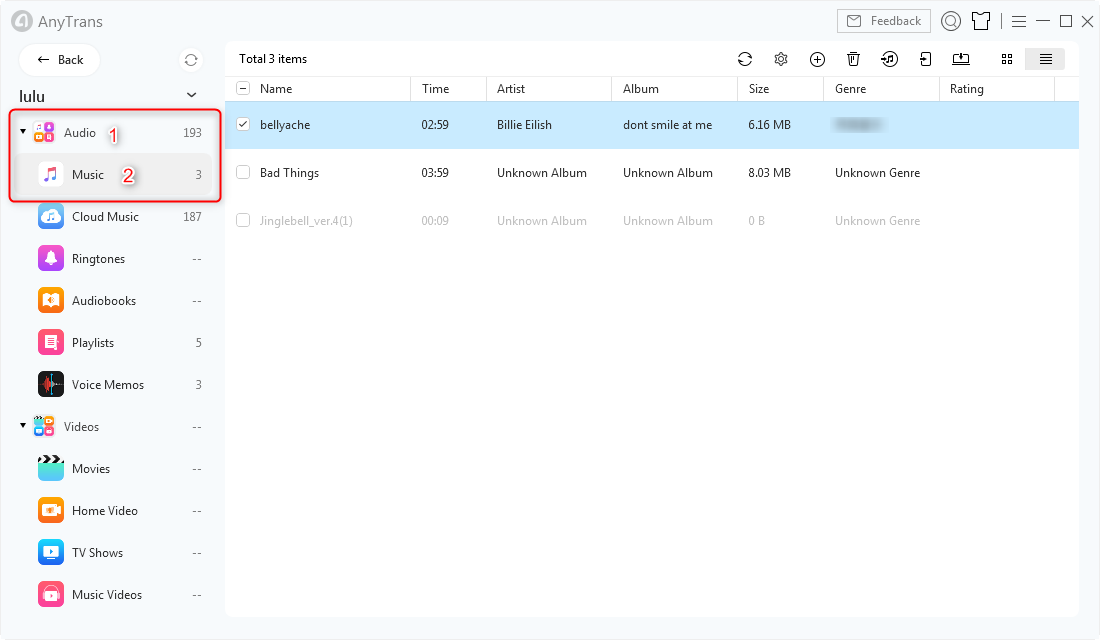Click the Back button

pyautogui.click(x=59, y=60)
